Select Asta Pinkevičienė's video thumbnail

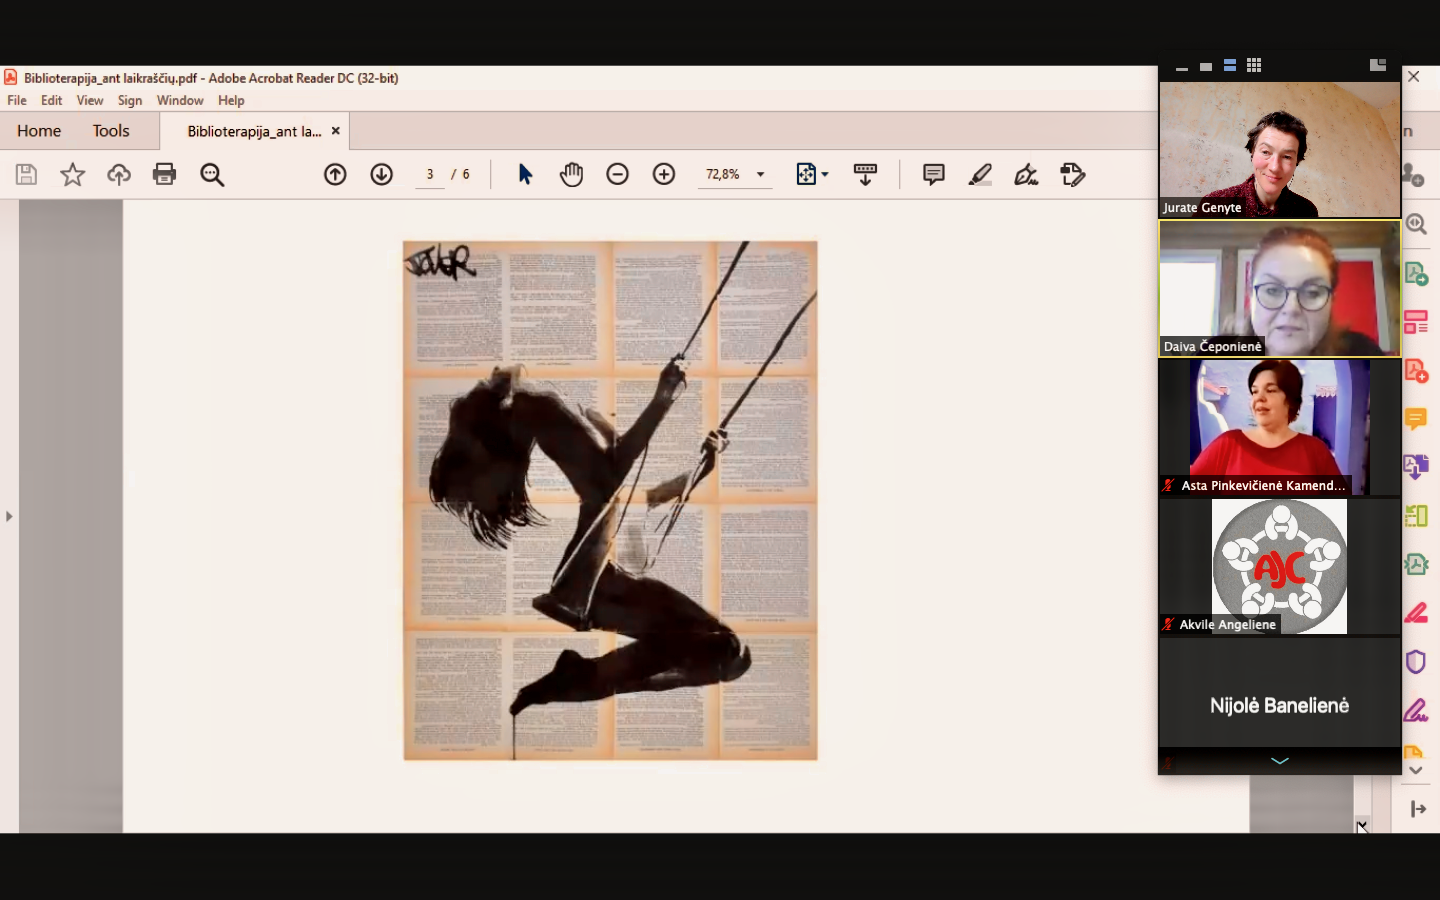coord(1279,427)
